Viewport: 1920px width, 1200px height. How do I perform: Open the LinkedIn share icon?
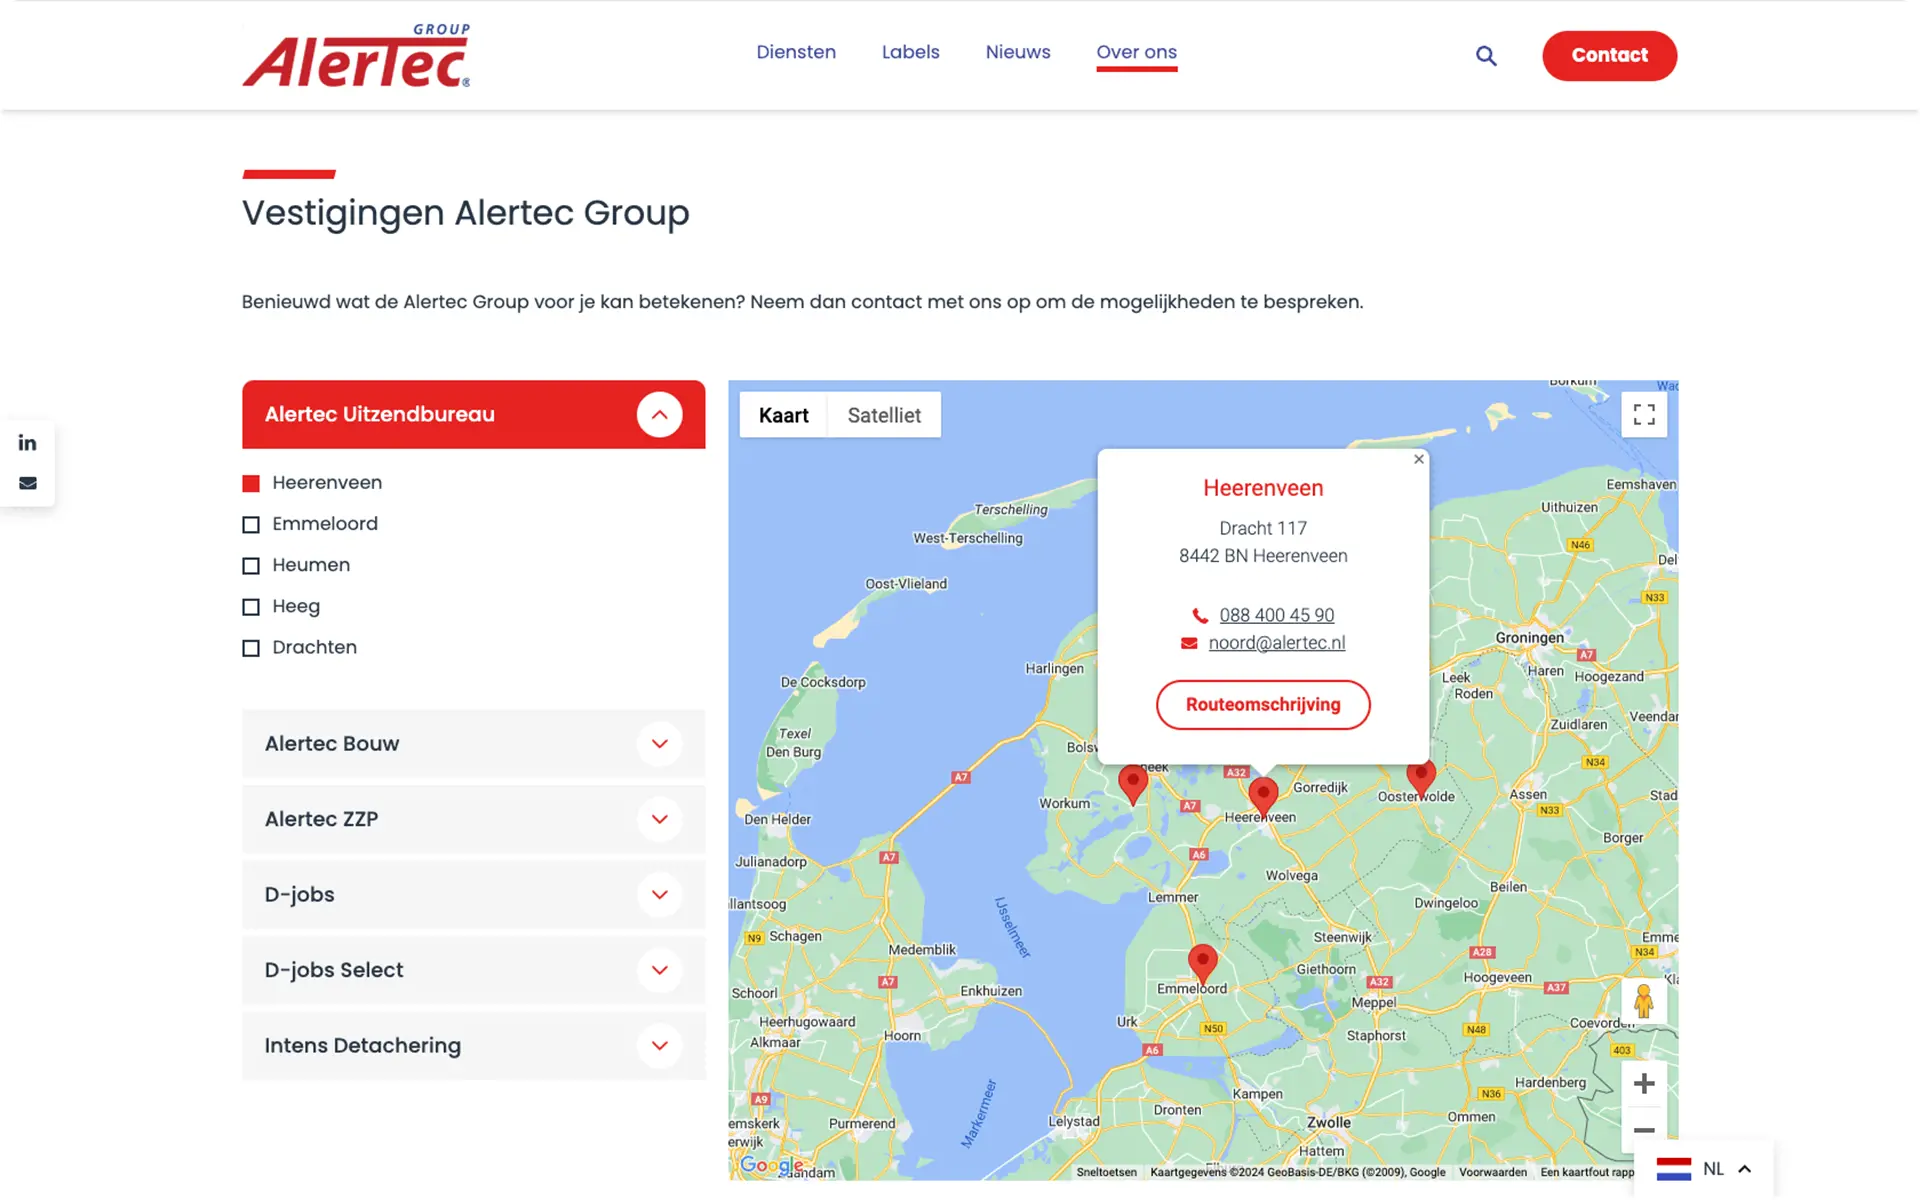point(27,443)
